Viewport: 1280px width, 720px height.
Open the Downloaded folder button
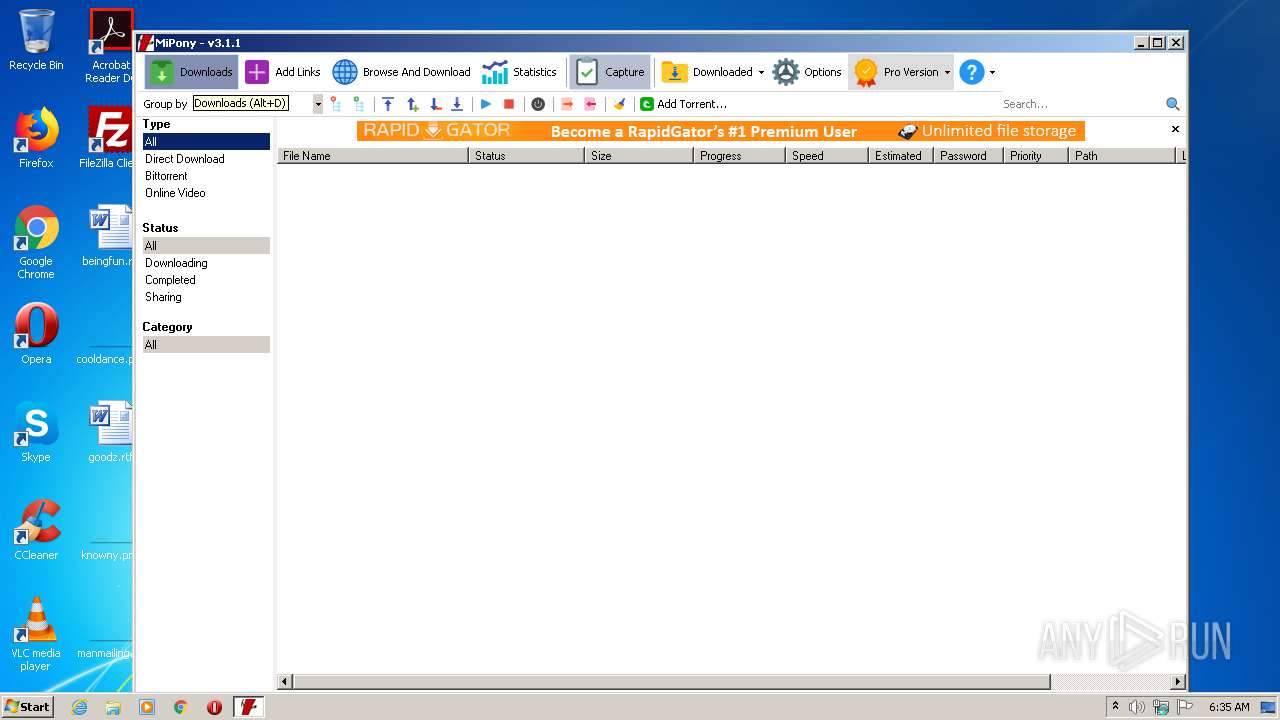(707, 72)
